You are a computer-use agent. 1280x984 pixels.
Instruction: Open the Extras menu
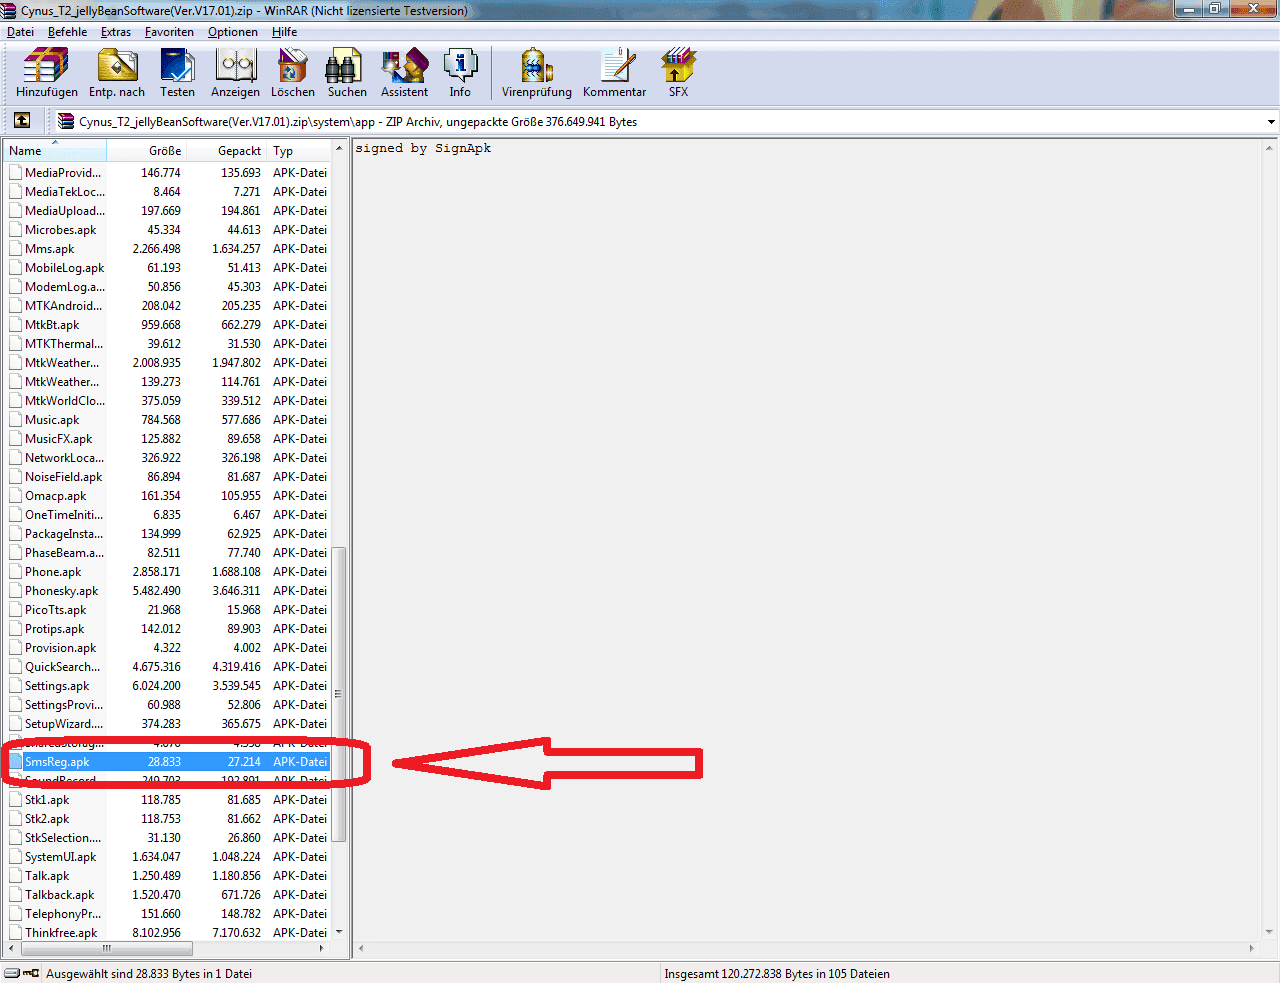[x=116, y=32]
